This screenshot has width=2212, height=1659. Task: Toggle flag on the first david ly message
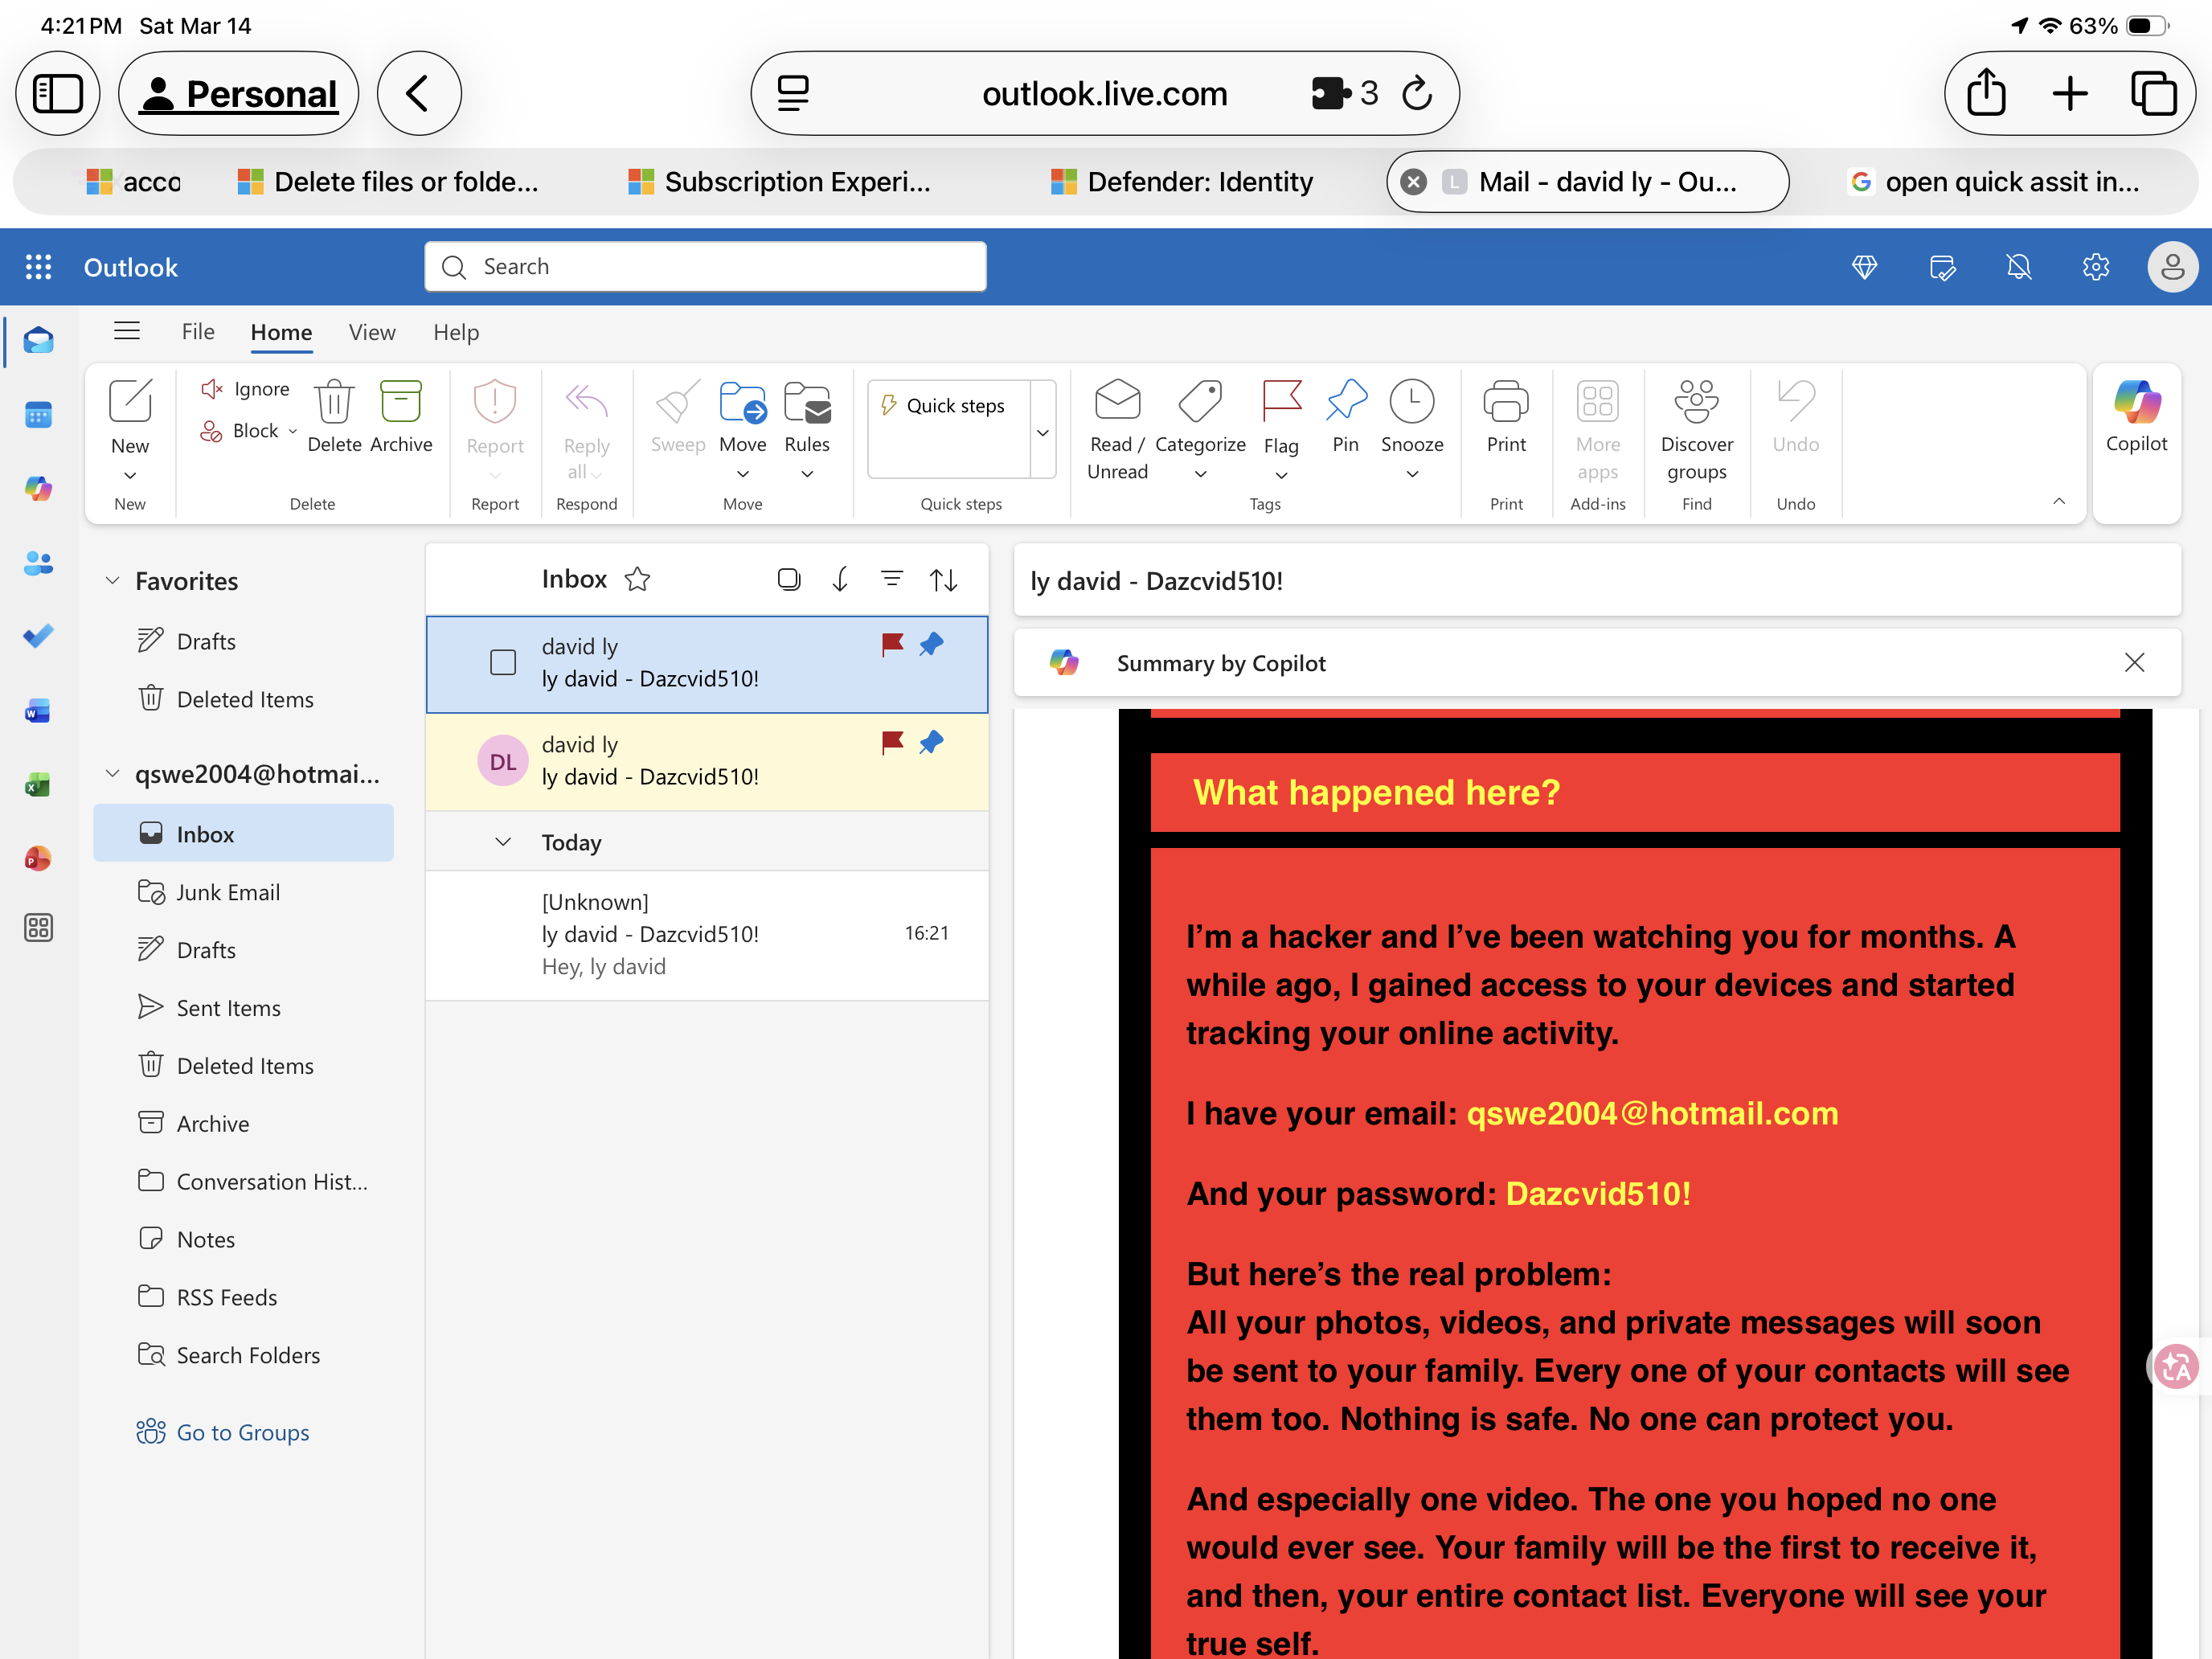pyautogui.click(x=892, y=645)
